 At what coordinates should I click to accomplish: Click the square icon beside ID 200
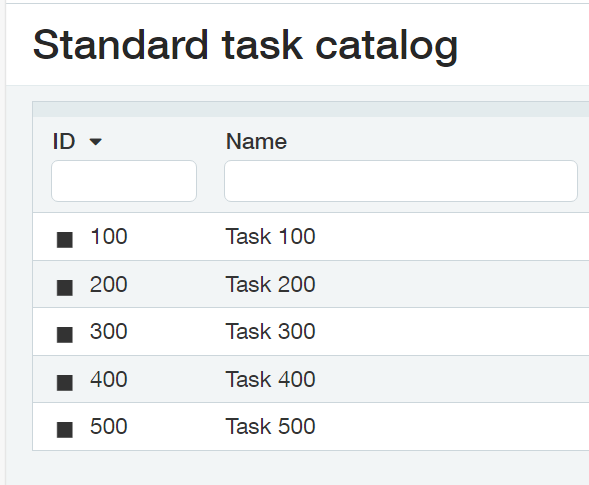pos(65,288)
